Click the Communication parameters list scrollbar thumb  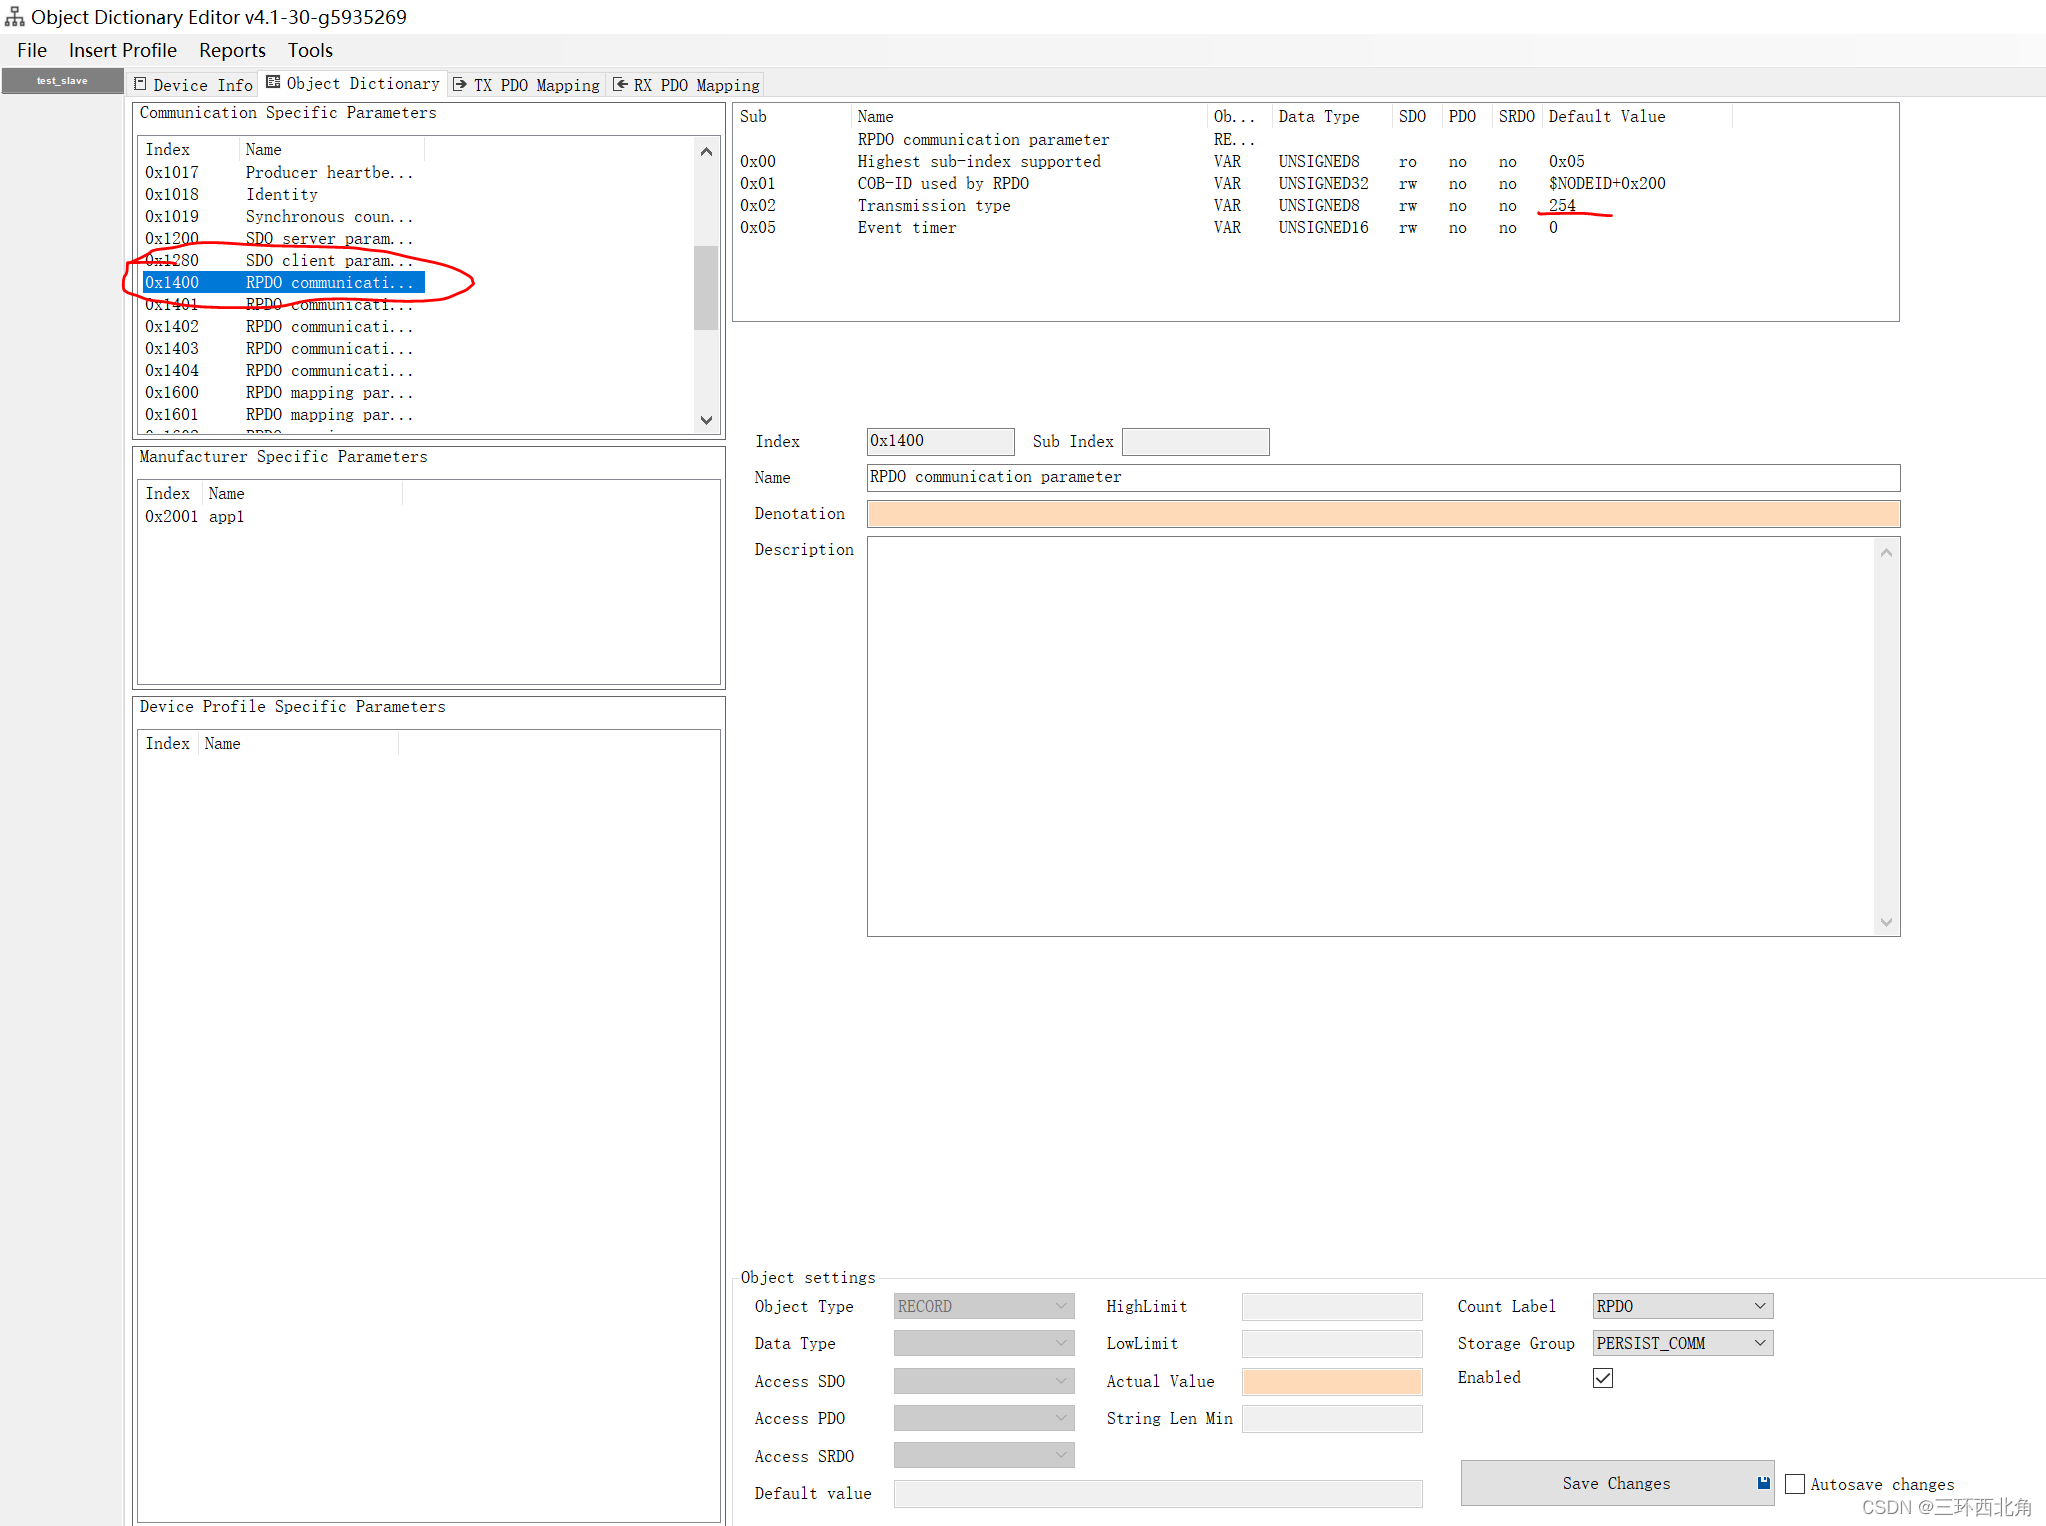tap(706, 287)
